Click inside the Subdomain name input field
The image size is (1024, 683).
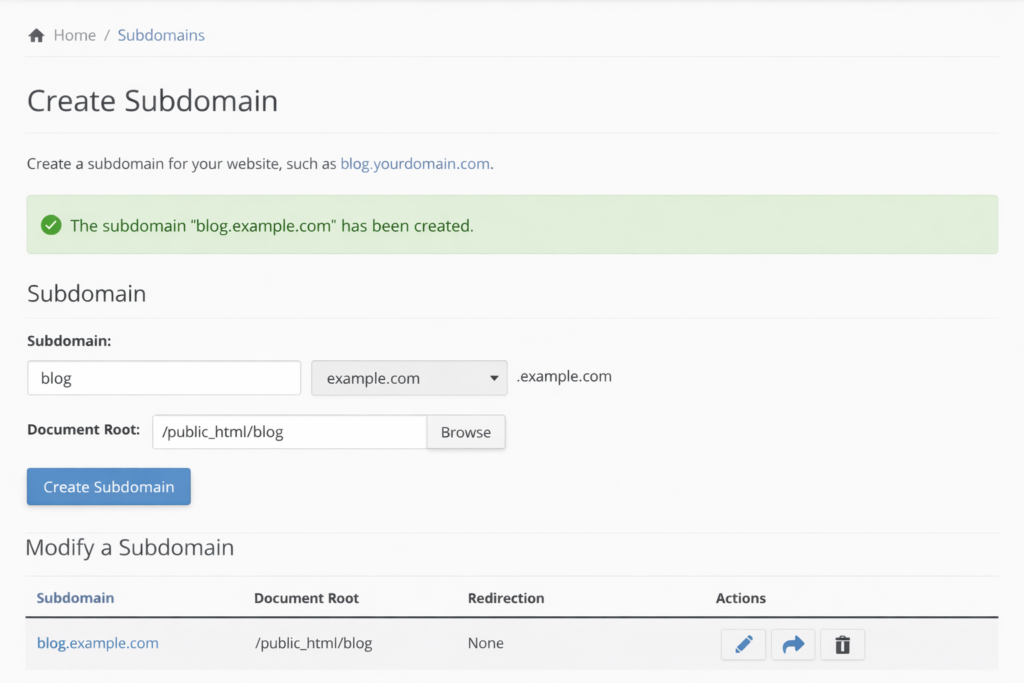pos(163,378)
